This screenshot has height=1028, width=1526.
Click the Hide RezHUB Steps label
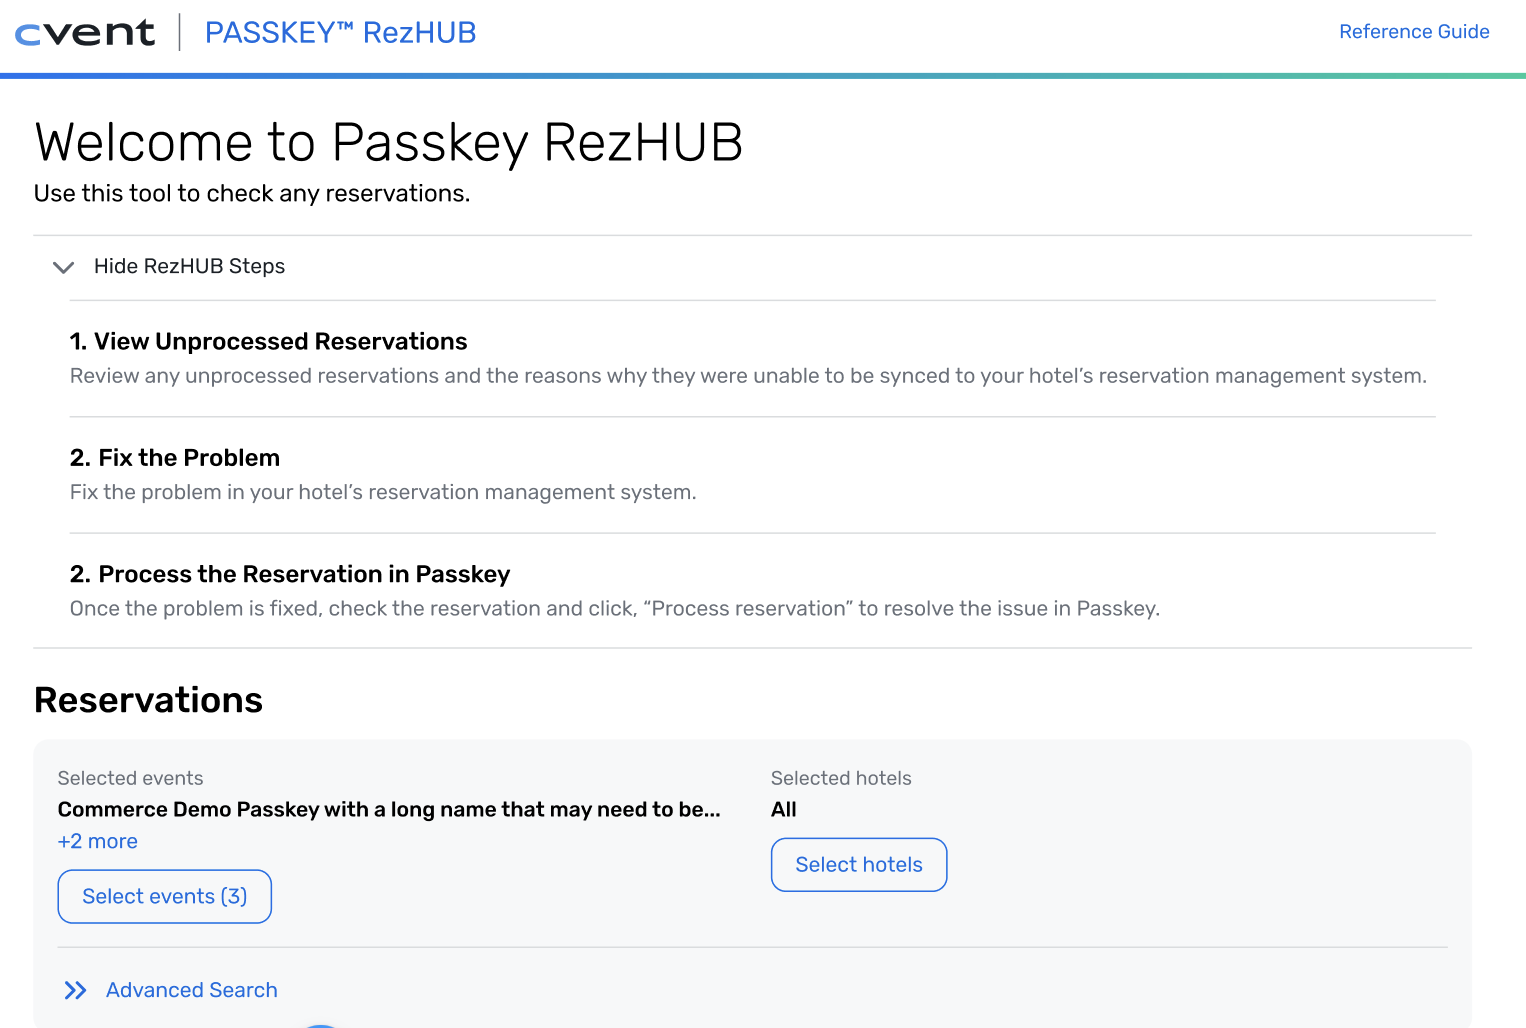pos(189,266)
